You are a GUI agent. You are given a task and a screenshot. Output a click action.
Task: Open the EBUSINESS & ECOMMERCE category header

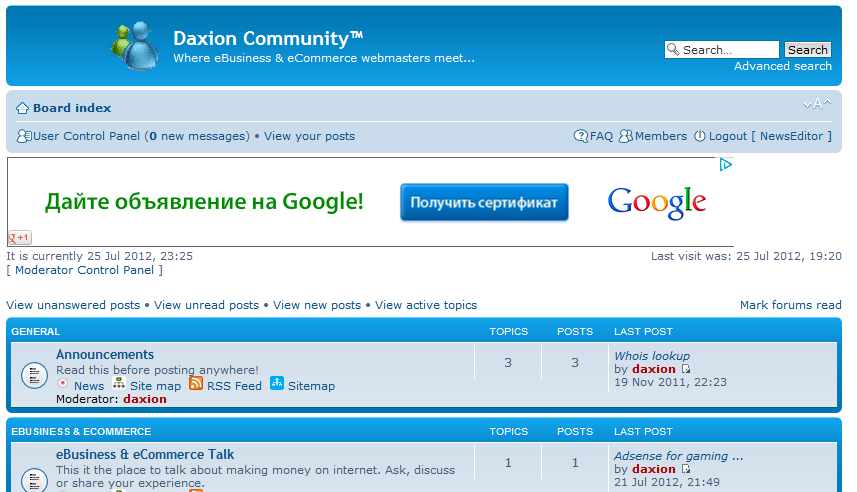coord(81,432)
